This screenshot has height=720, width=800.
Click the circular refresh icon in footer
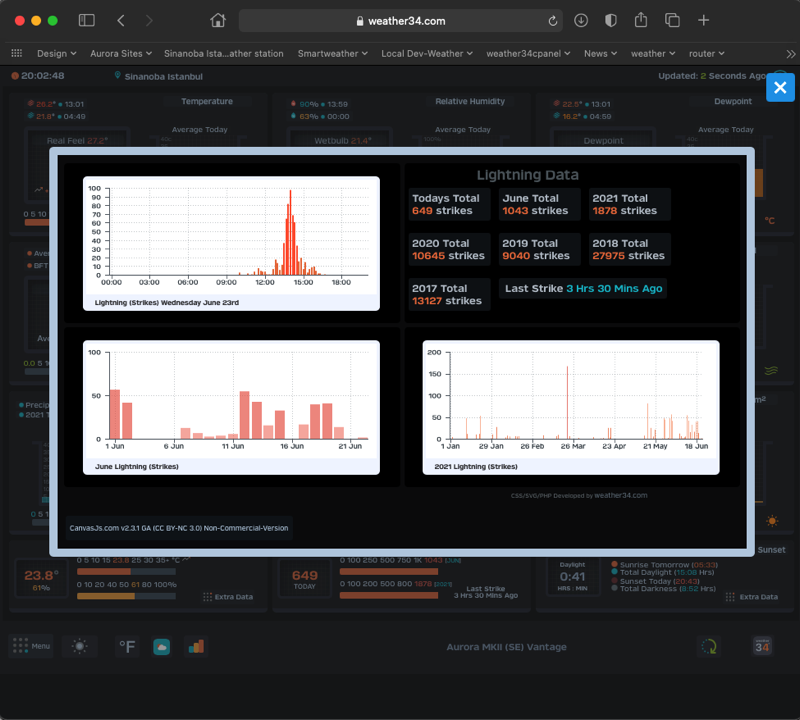(709, 647)
